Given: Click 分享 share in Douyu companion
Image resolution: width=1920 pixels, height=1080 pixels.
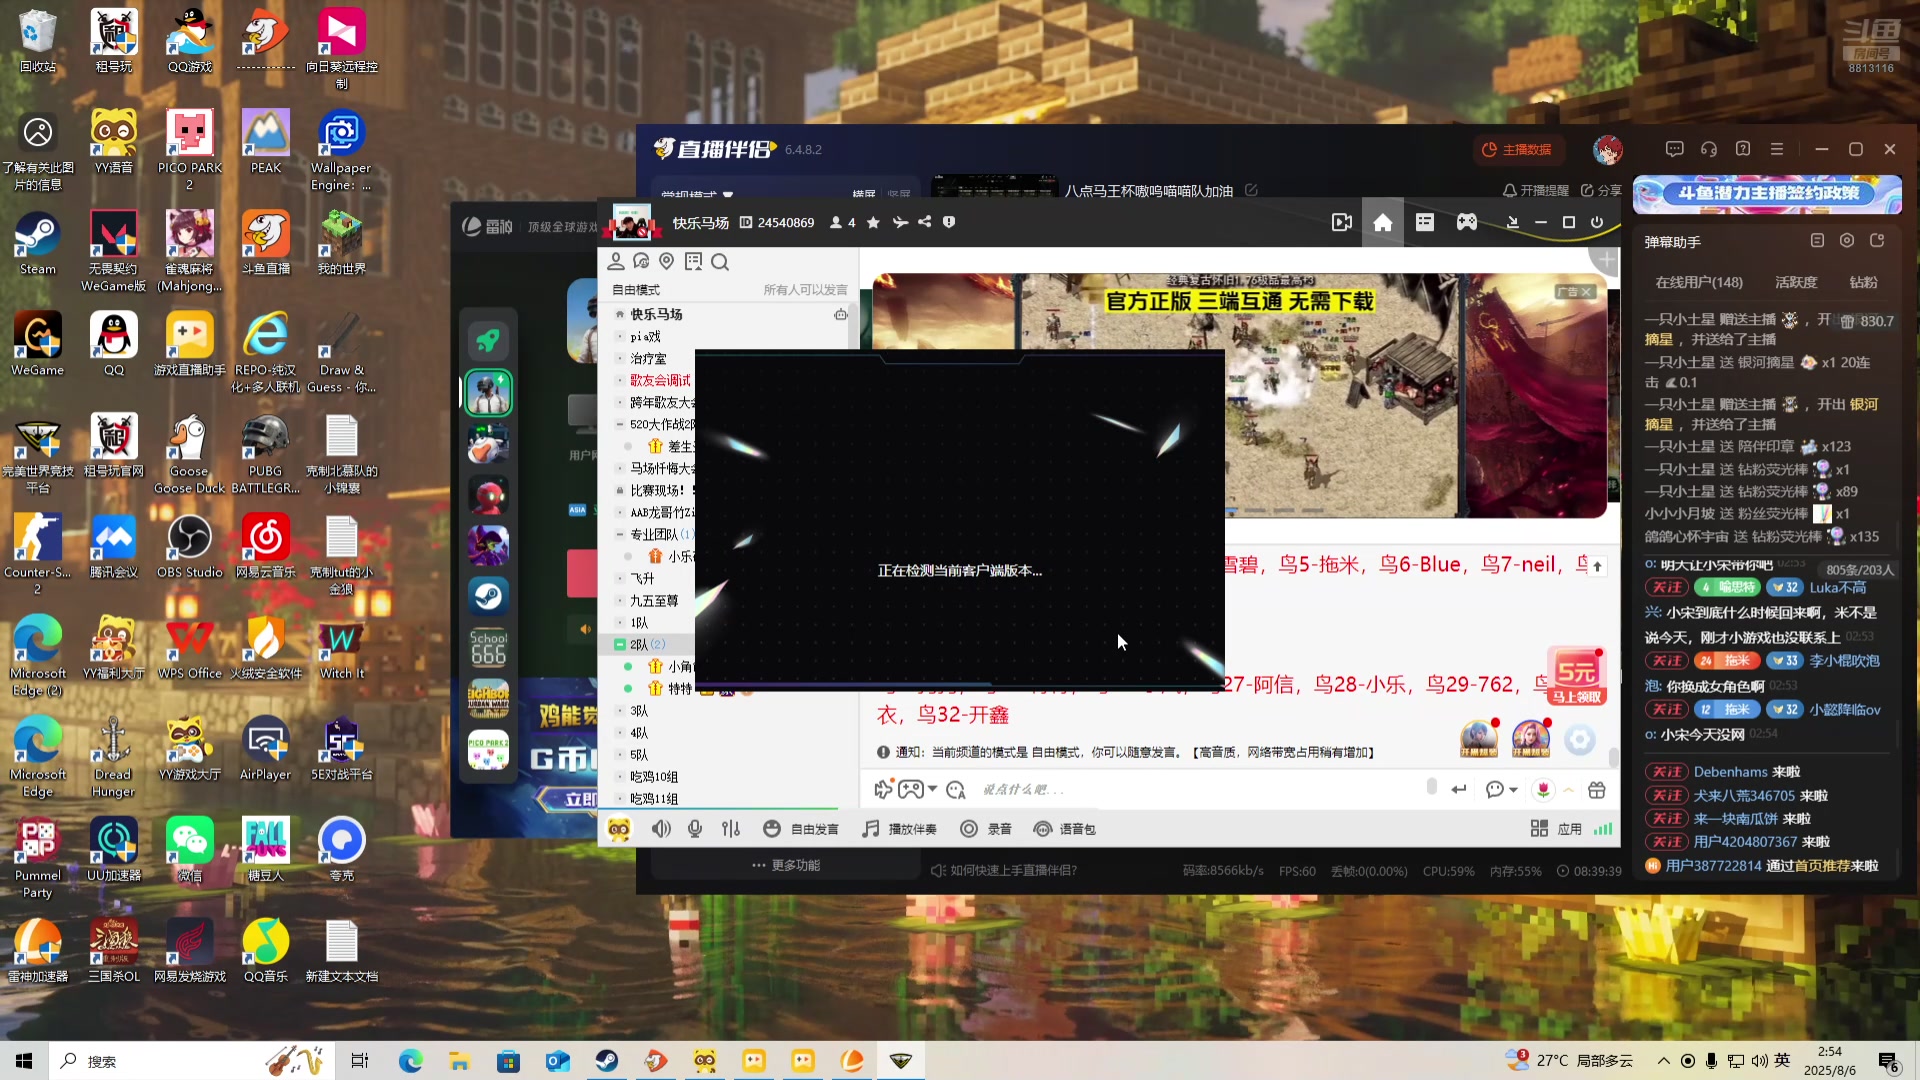Looking at the screenshot, I should point(1601,190).
